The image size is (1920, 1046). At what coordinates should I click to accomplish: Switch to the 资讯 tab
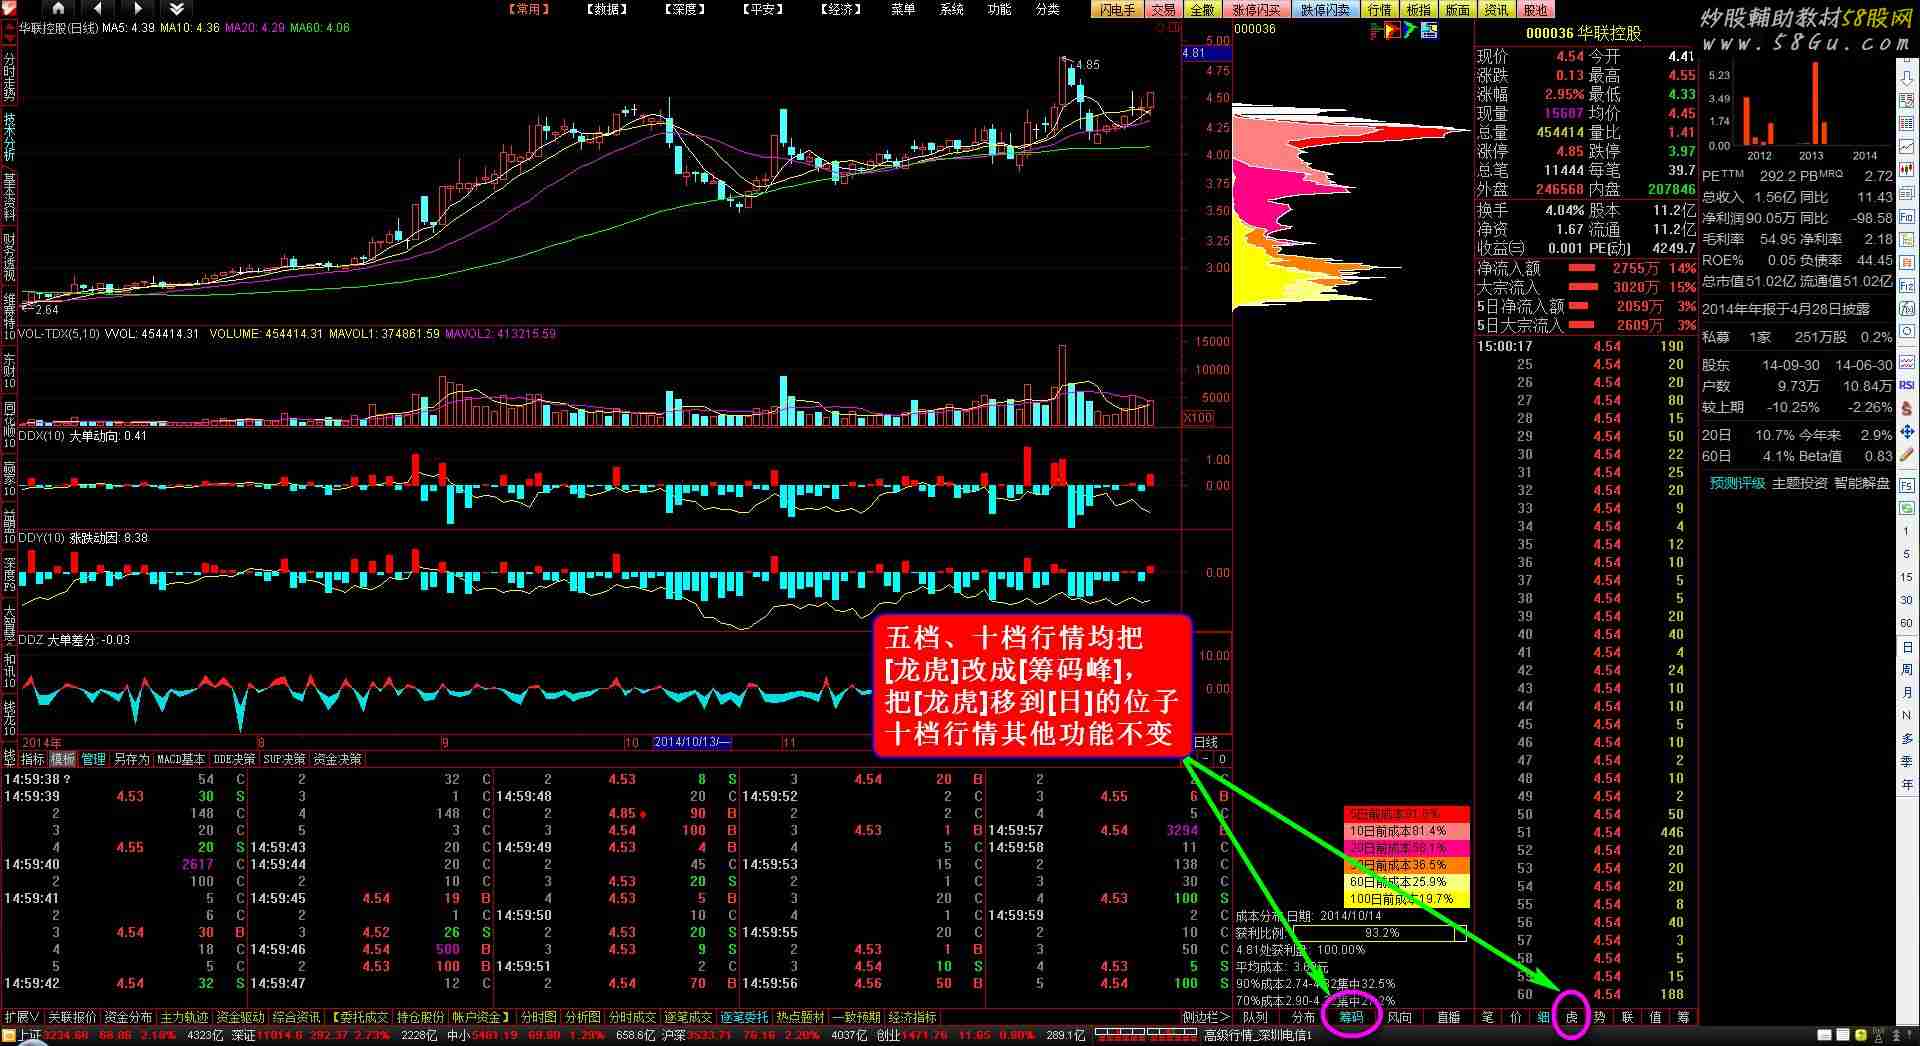tap(1497, 9)
